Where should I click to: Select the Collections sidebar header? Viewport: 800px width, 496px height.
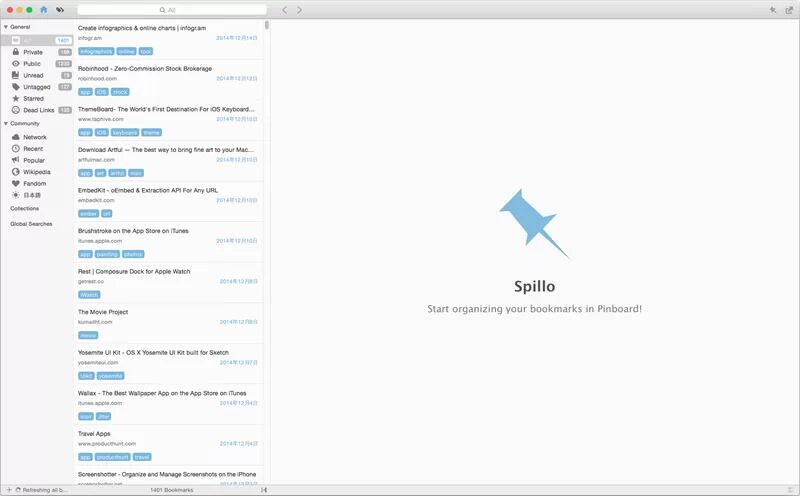point(24,209)
